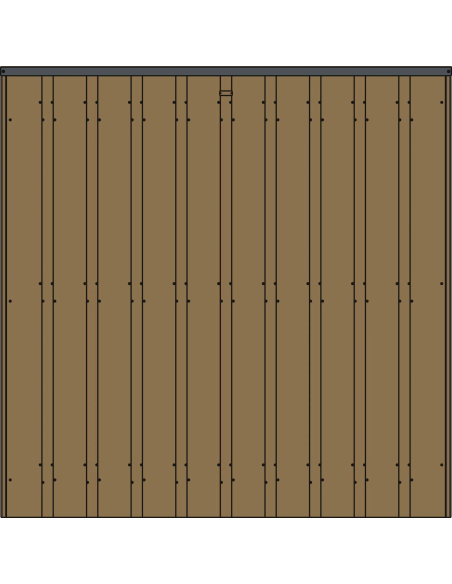Click the screw at top rail's left end
This screenshot has width=452, height=584.
click(3, 71)
